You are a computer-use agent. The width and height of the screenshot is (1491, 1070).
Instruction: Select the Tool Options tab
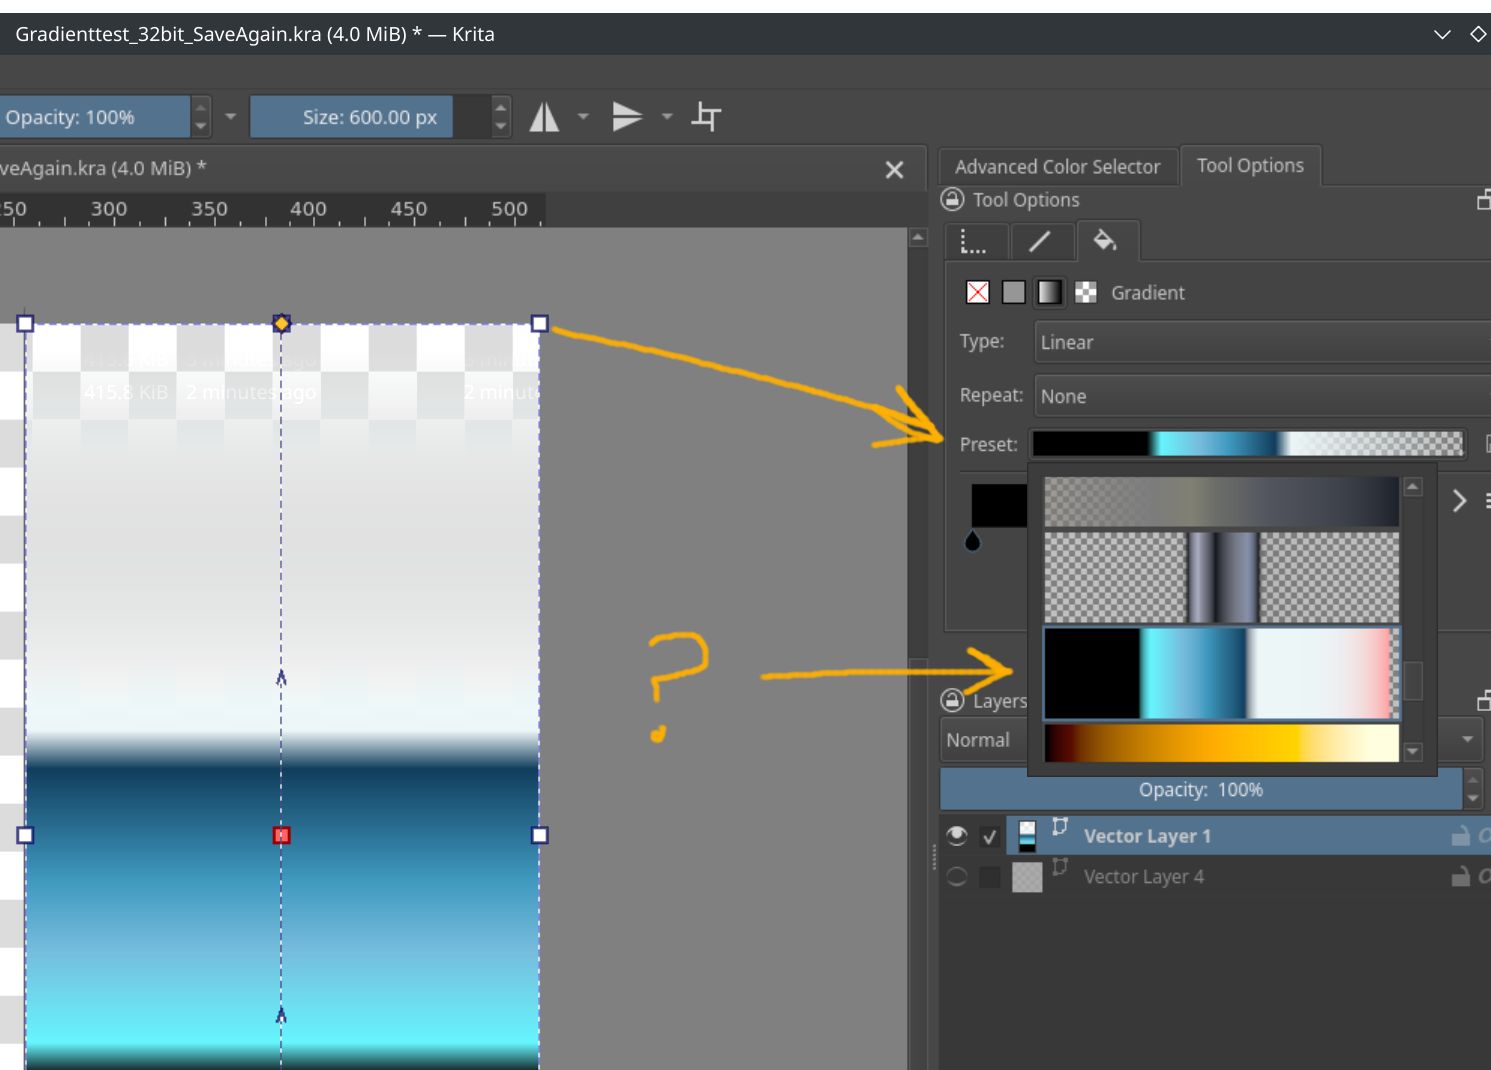tap(1250, 166)
